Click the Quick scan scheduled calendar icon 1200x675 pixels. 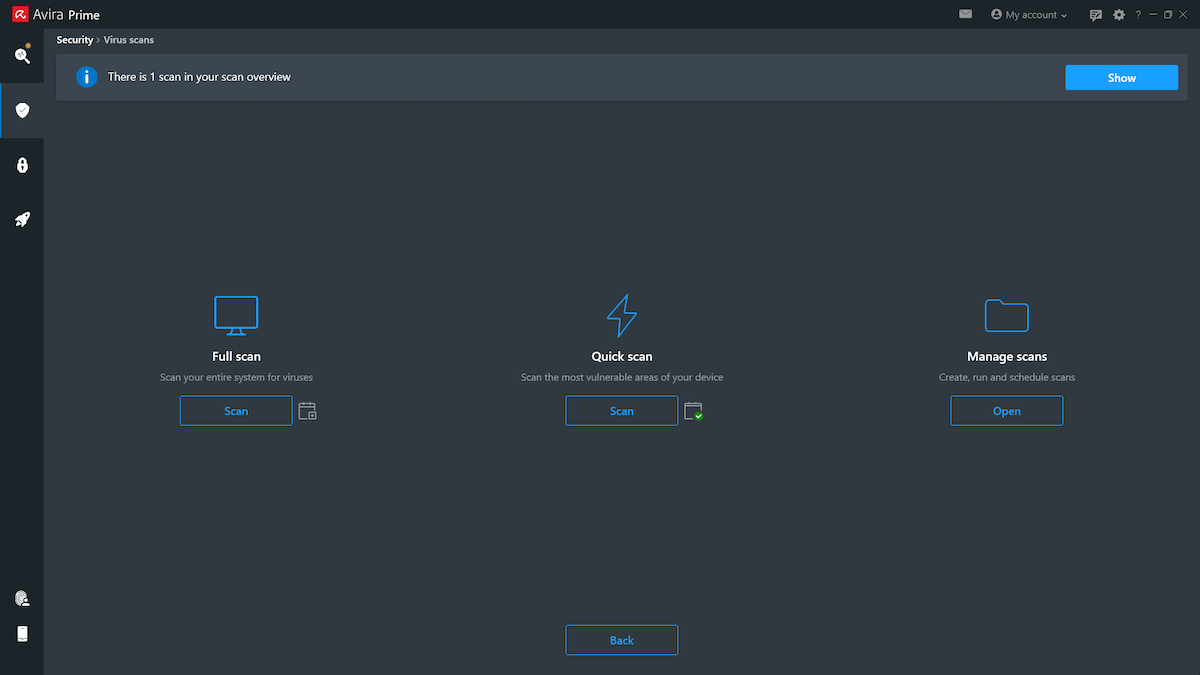(693, 410)
